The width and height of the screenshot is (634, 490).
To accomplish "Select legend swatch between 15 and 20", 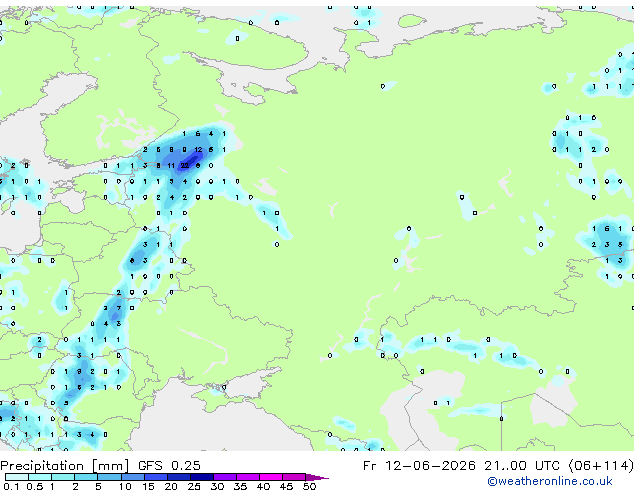I will (x=156, y=477).
